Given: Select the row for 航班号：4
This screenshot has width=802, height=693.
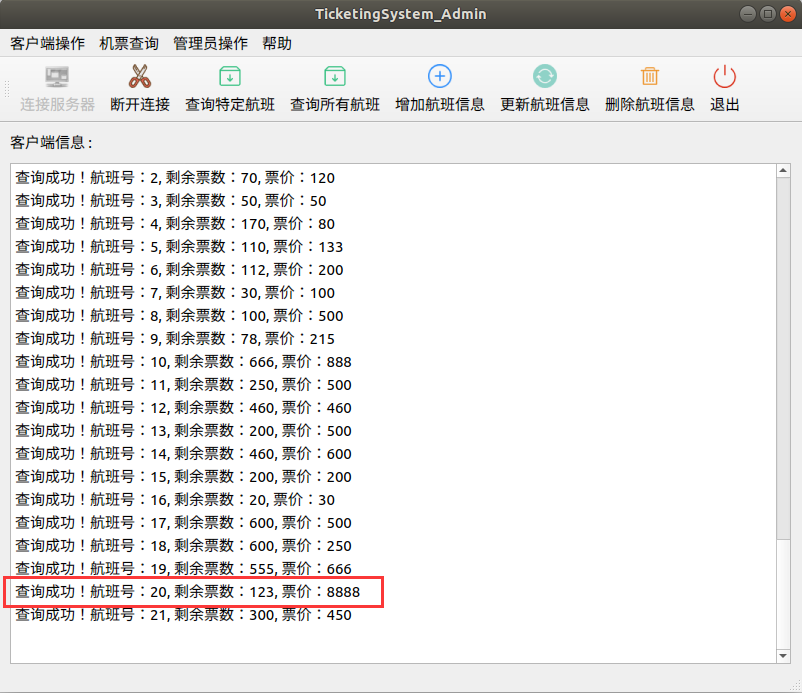Looking at the screenshot, I should (175, 224).
